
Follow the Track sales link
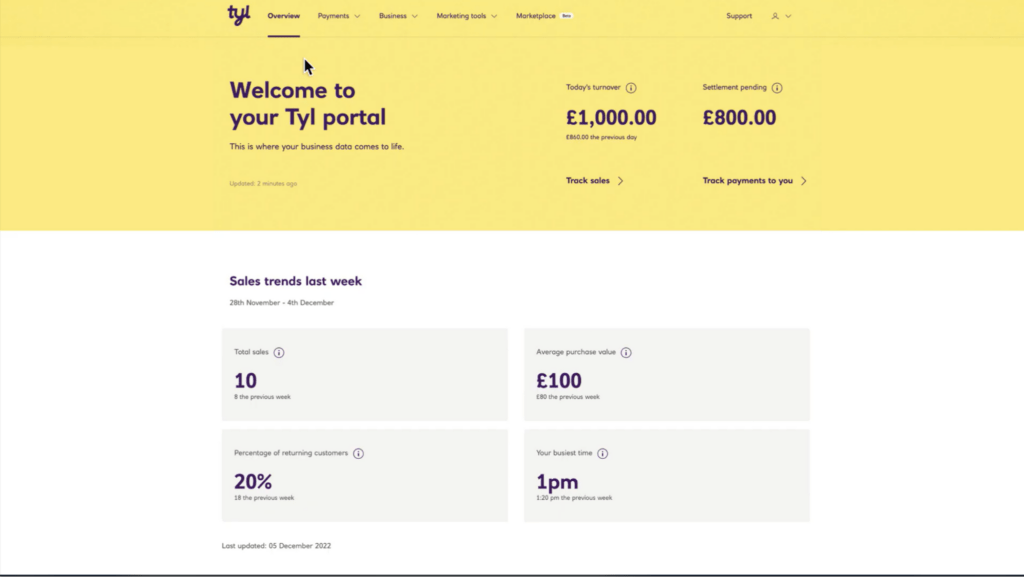[x=588, y=181]
